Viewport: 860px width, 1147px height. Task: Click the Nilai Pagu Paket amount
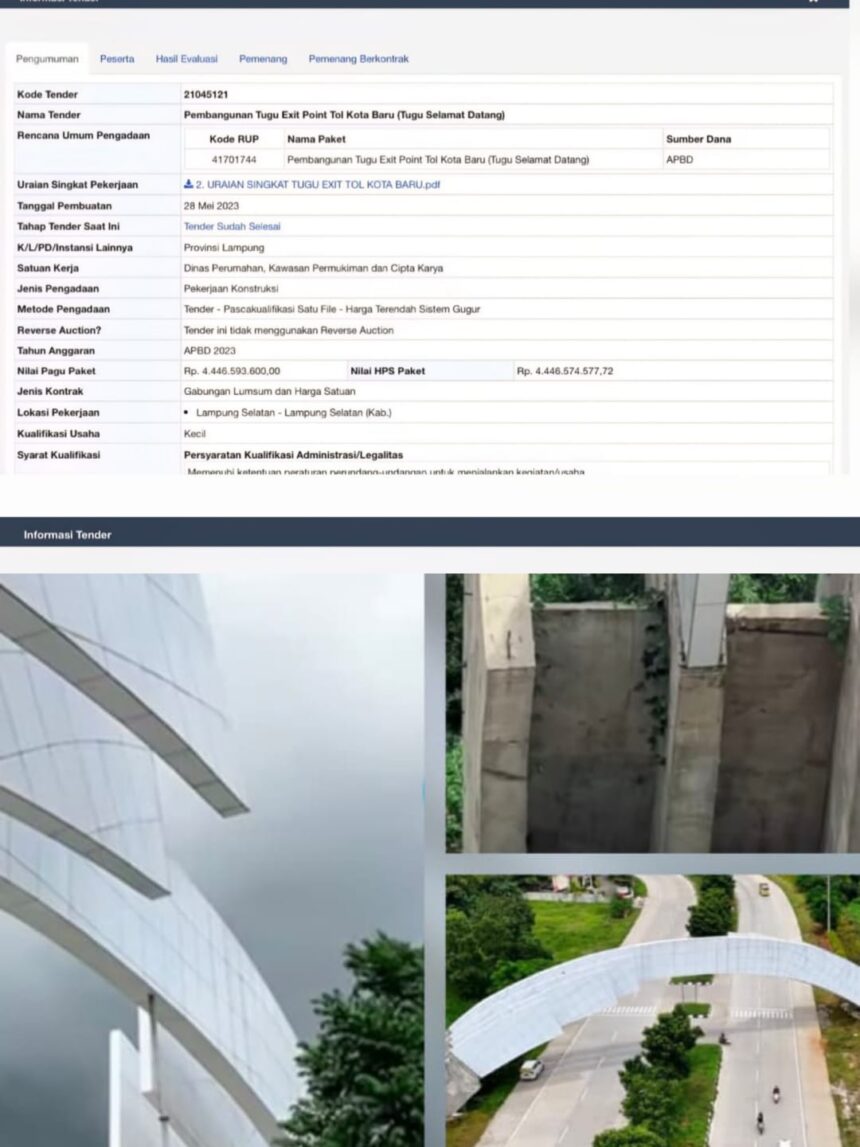[x=232, y=371]
